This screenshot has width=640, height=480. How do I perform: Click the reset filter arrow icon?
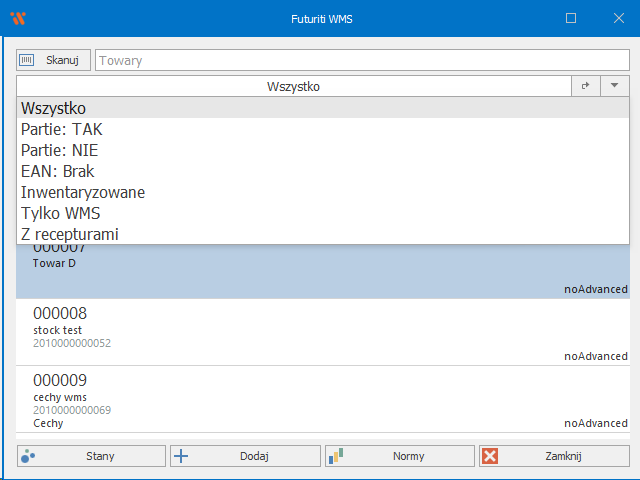(586, 87)
